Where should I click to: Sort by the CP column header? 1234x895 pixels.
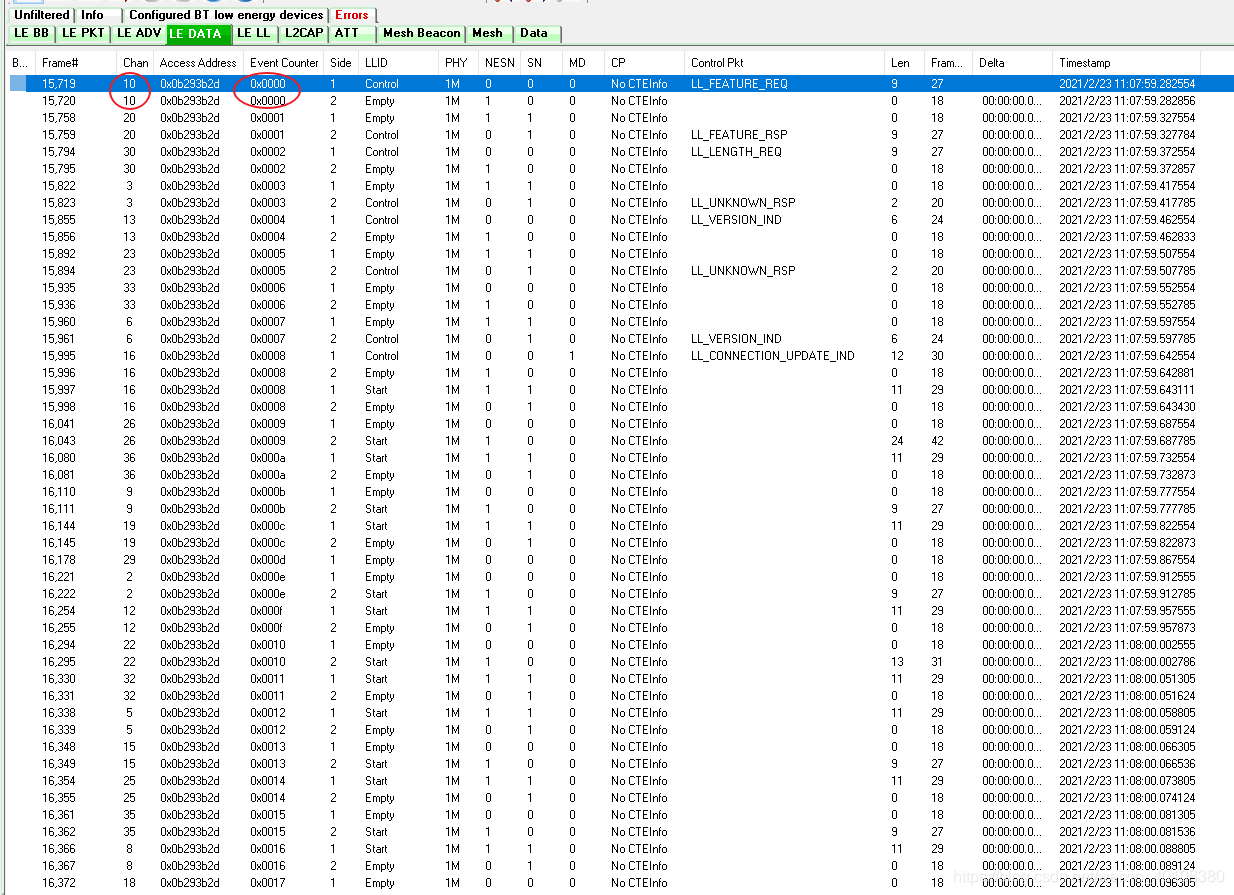645,63
